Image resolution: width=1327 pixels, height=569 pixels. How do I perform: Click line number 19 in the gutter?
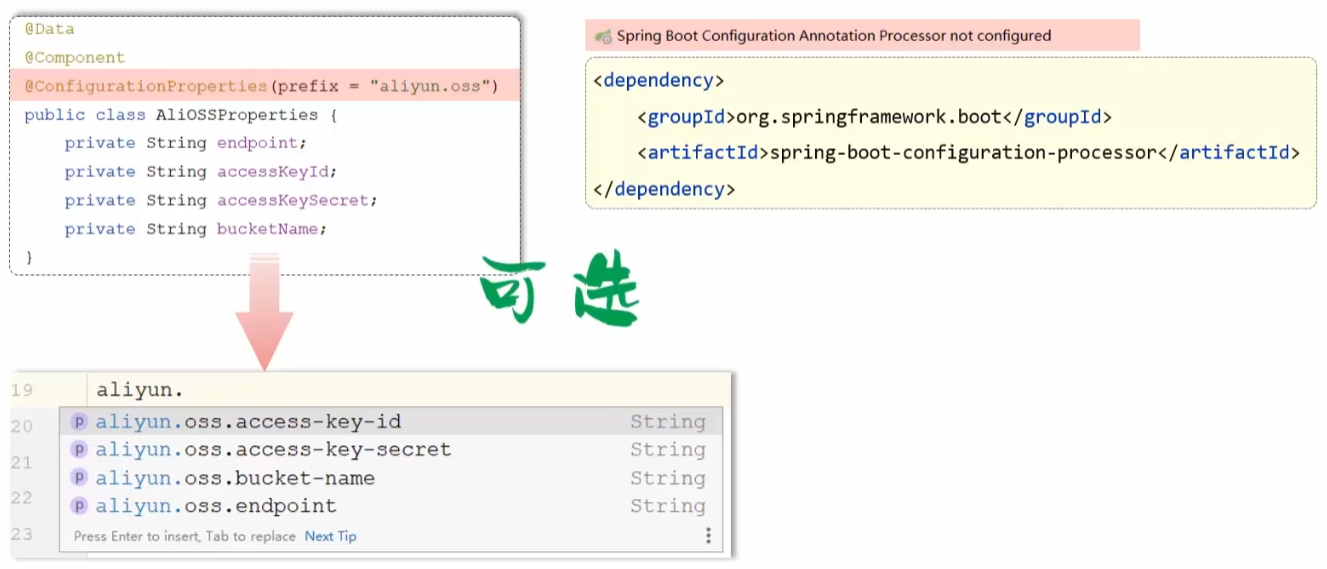pyautogui.click(x=22, y=390)
